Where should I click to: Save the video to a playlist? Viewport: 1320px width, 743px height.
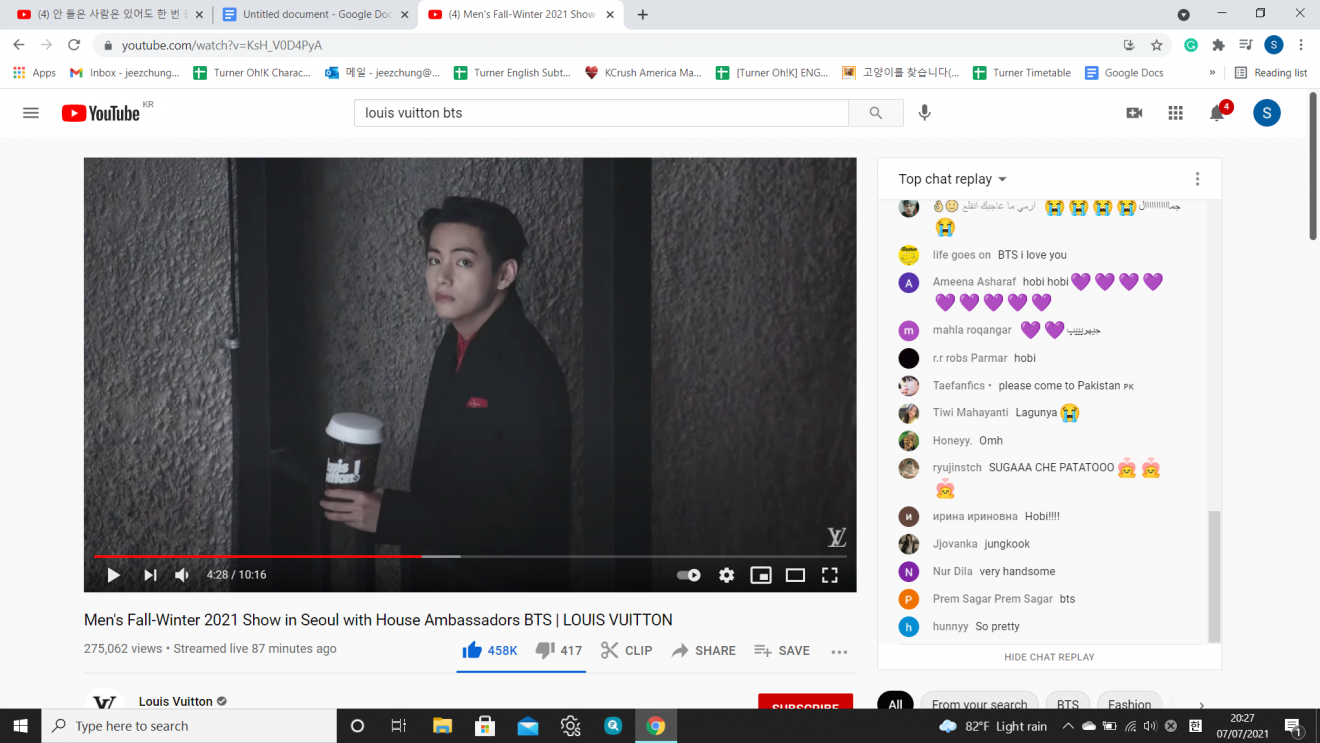point(781,650)
